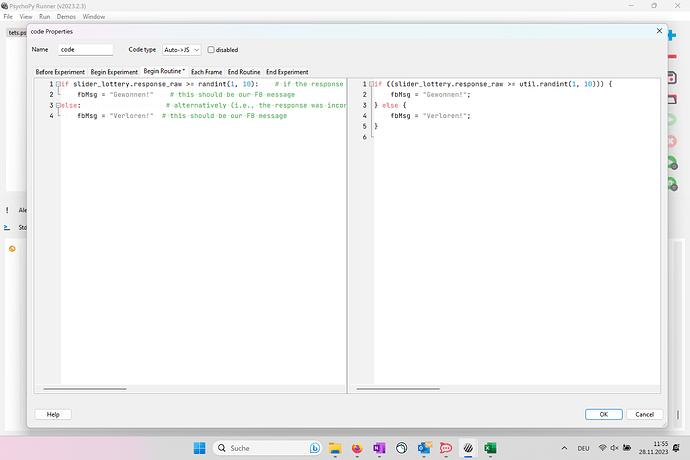Click the red stop experiment icon in Runner
This screenshot has height=460, width=690.
(x=672, y=141)
